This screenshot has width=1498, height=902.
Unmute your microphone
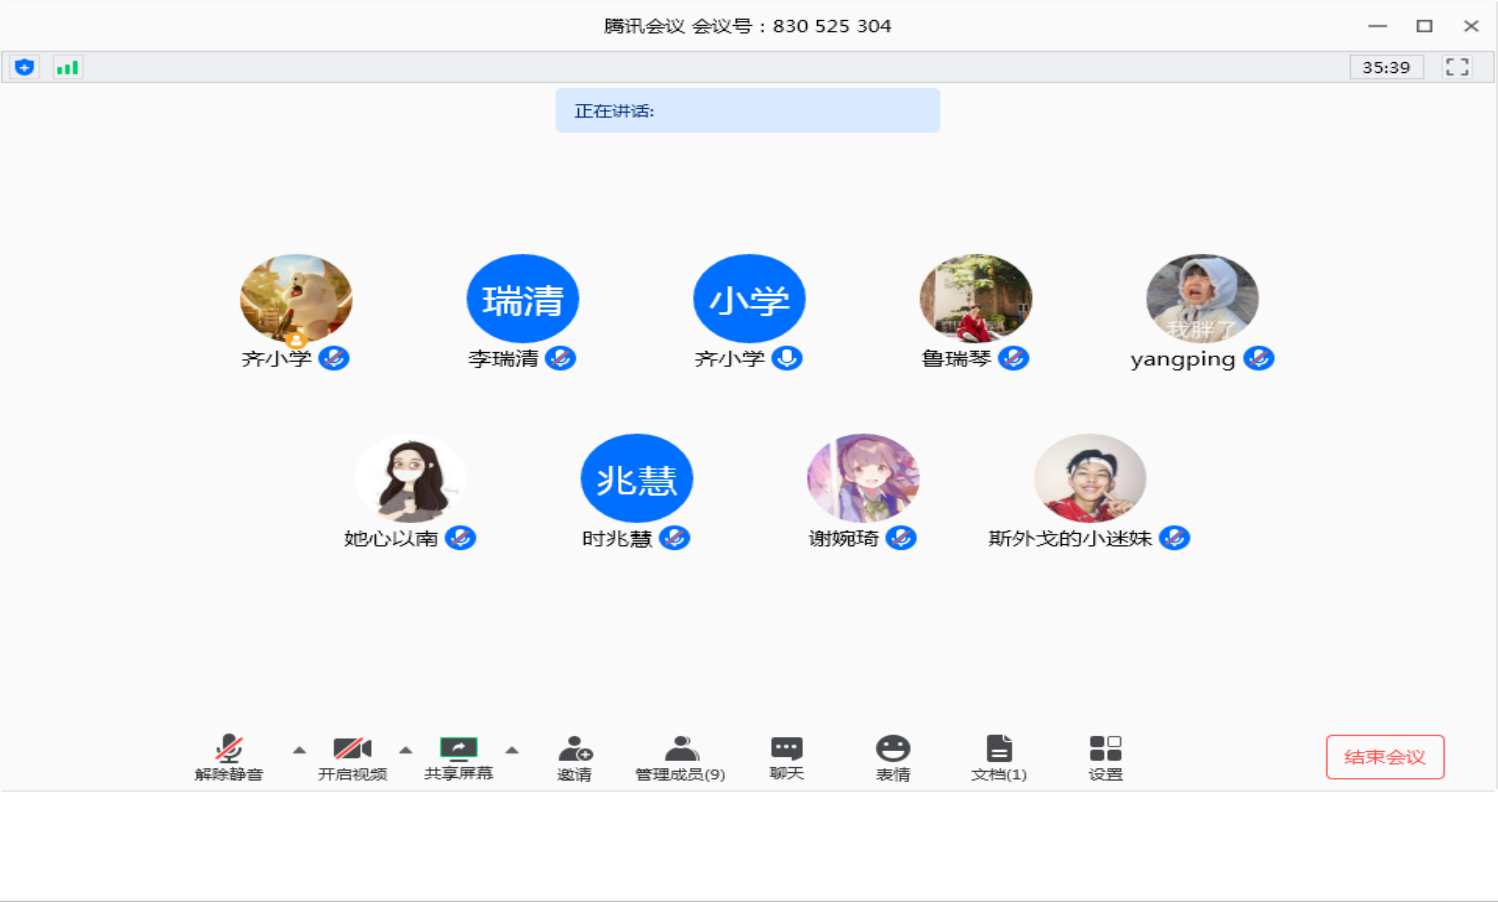[x=229, y=758]
